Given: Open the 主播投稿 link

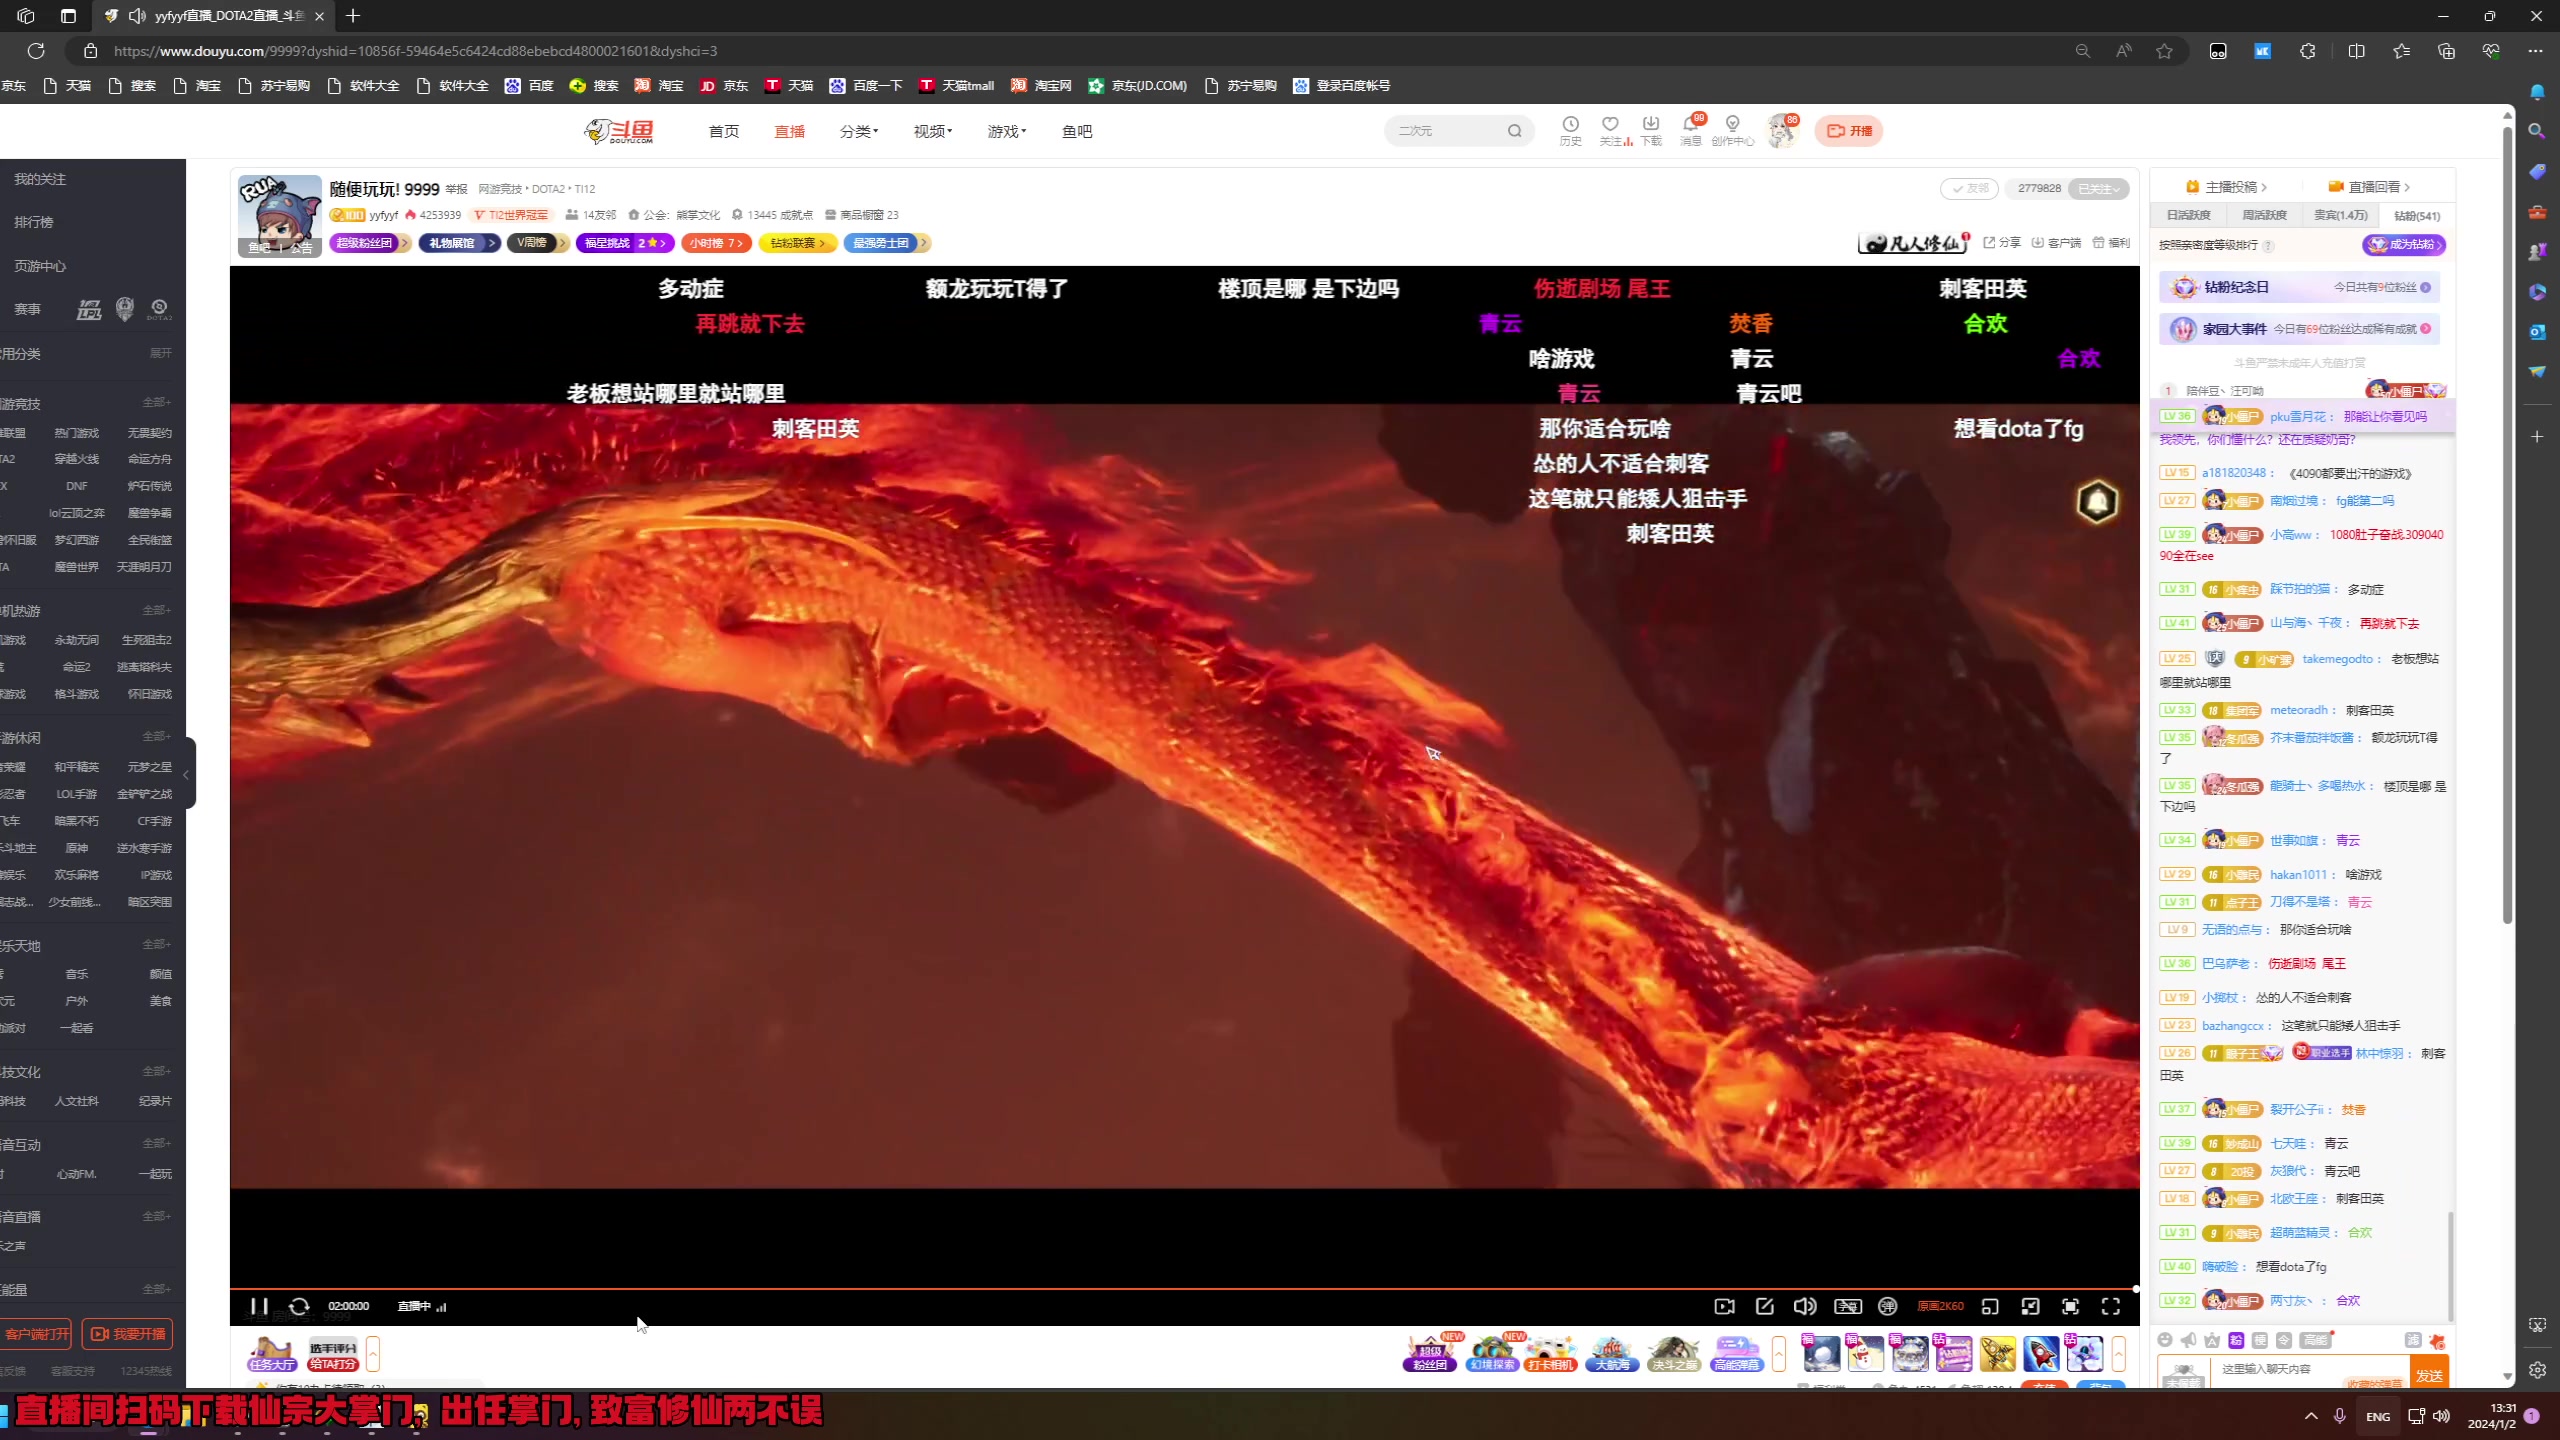Looking at the screenshot, I should click(x=2226, y=187).
